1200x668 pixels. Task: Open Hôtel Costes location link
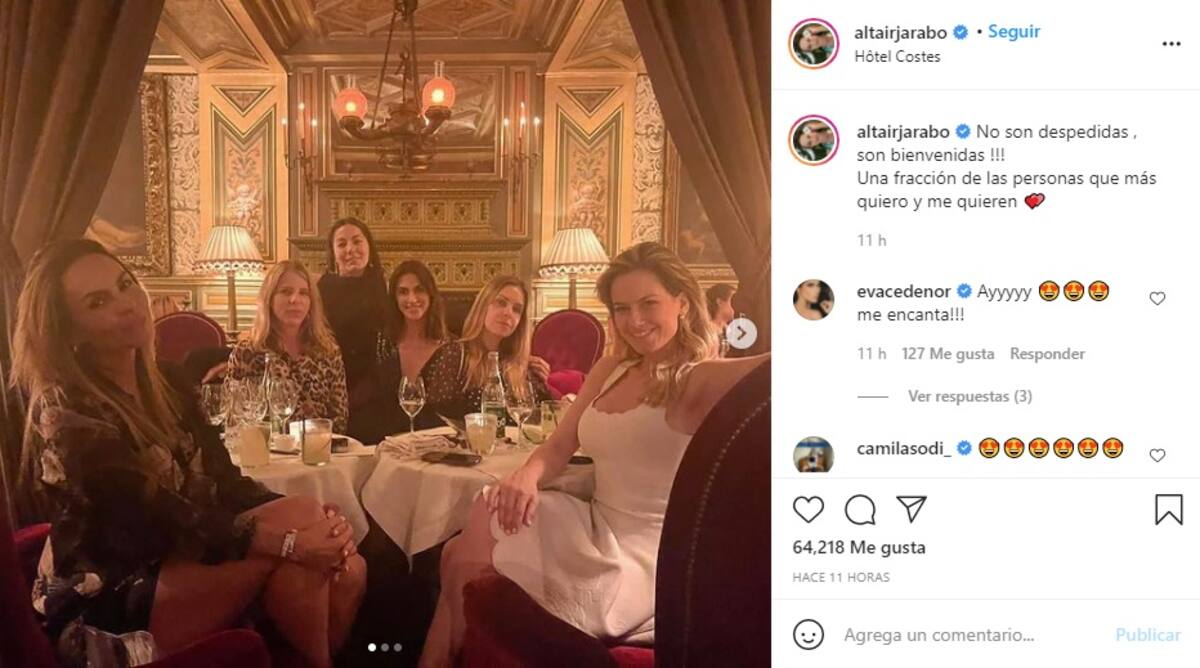pos(898,57)
